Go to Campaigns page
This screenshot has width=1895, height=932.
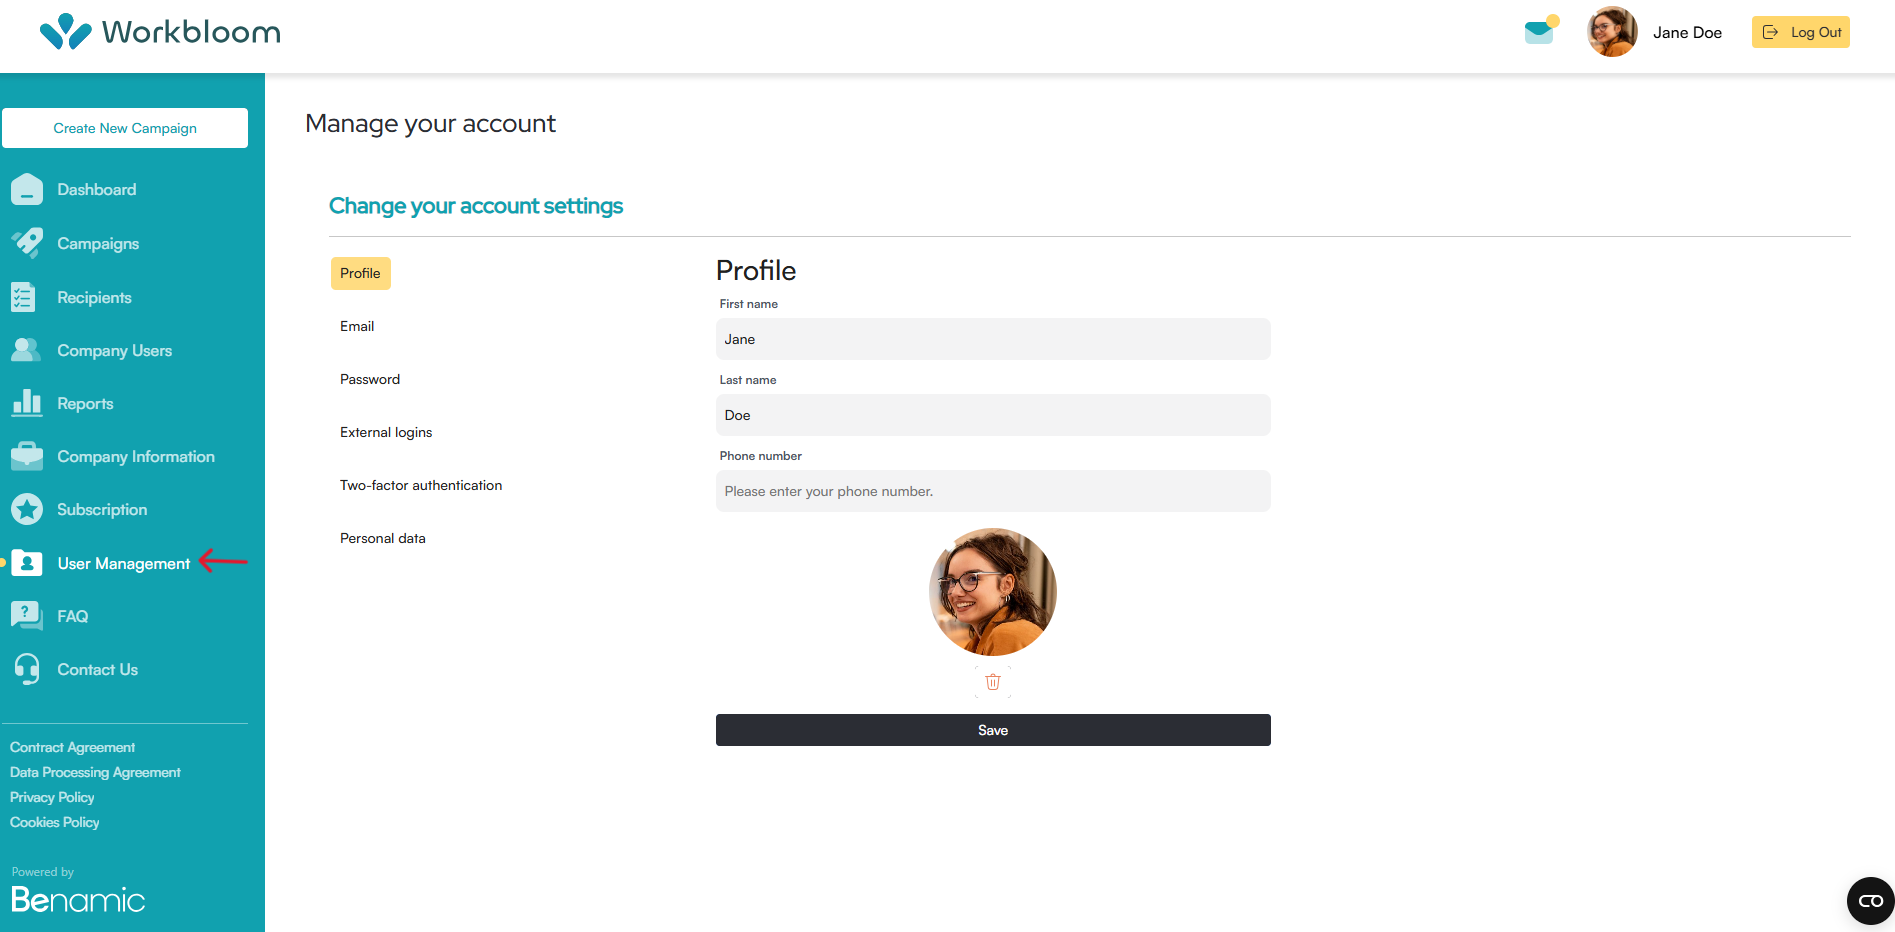click(x=98, y=243)
